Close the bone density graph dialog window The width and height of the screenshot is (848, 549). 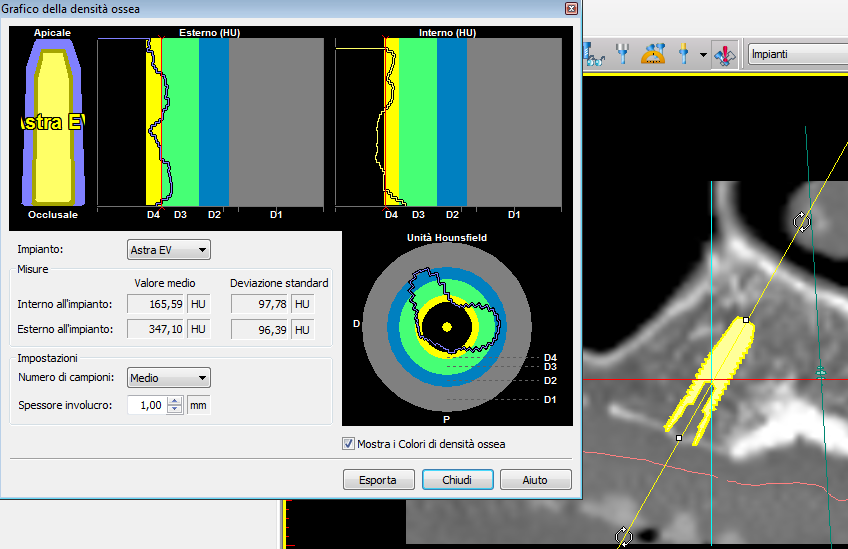tap(569, 9)
